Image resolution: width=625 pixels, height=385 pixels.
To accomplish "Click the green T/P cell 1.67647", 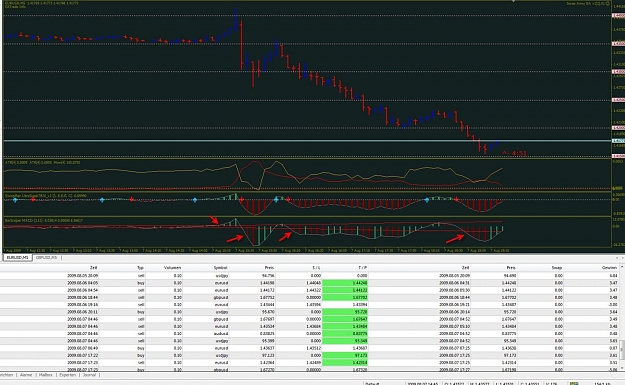I will coord(345,319).
